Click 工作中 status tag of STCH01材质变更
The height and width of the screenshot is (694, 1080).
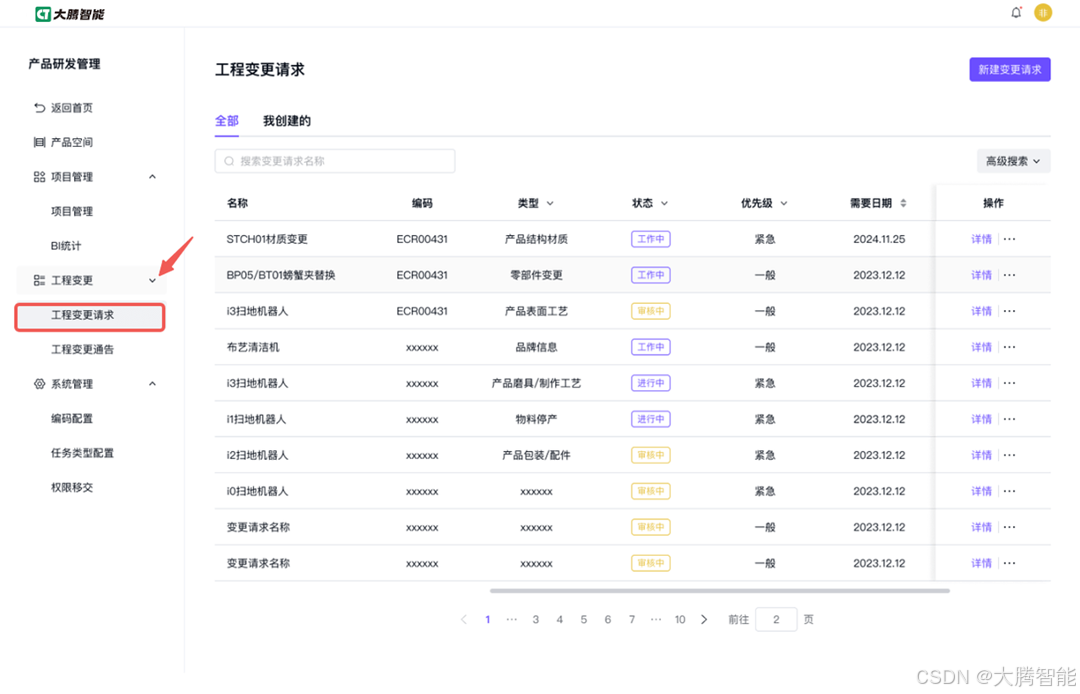point(650,239)
